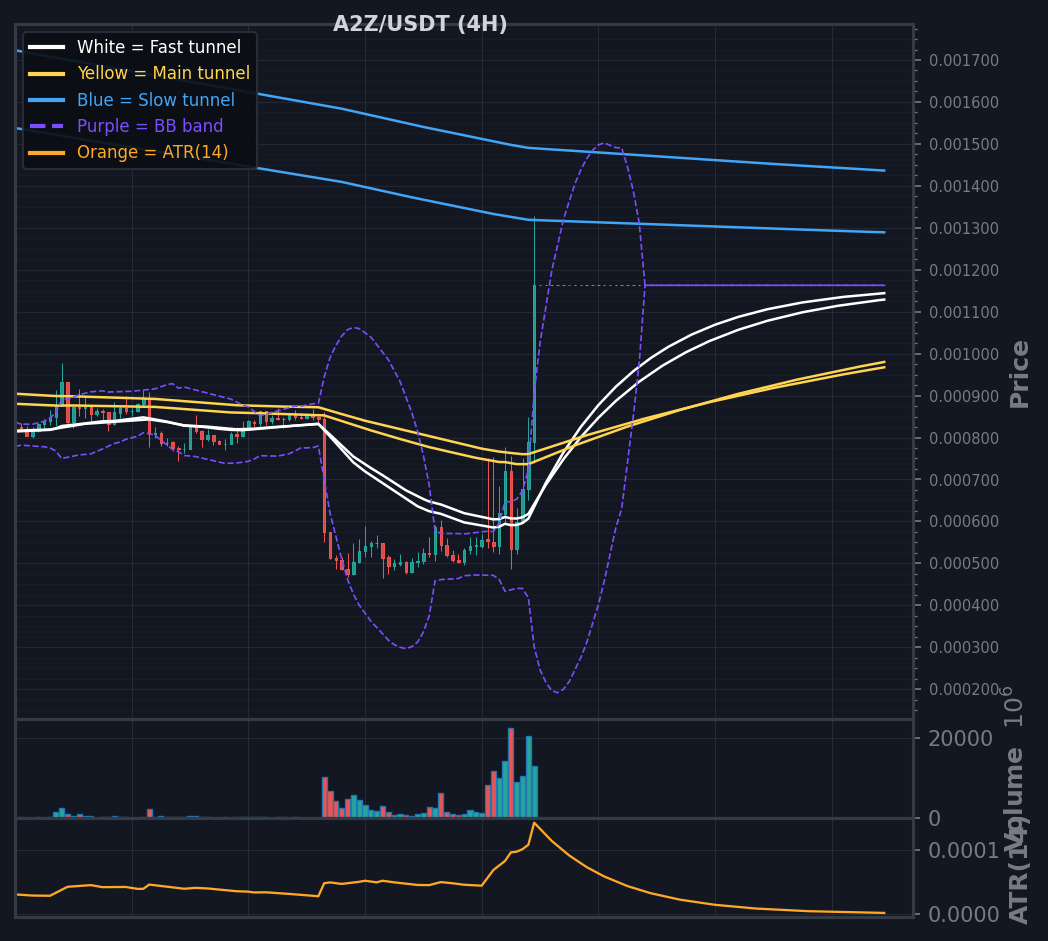The width and height of the screenshot is (1048, 941).
Task: Click the 20000 volume axis label
Action: pos(961,738)
